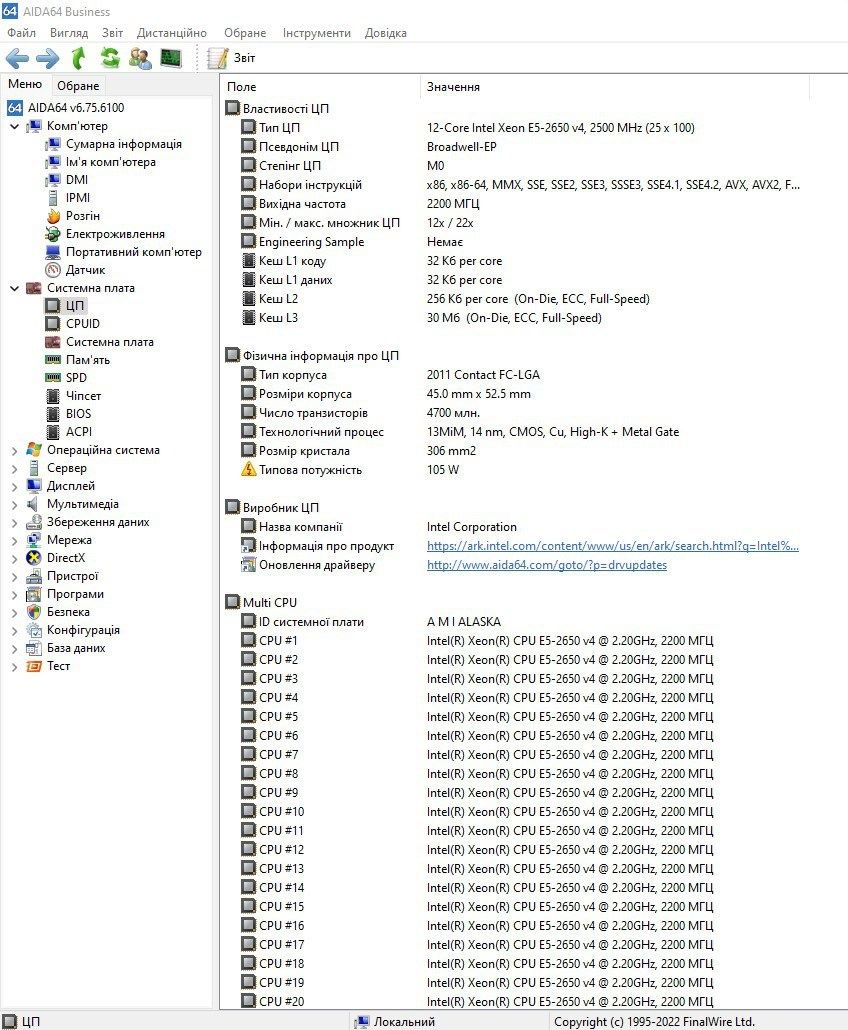Click the Локальний status bar entry
848x1030 pixels.
click(395, 1021)
